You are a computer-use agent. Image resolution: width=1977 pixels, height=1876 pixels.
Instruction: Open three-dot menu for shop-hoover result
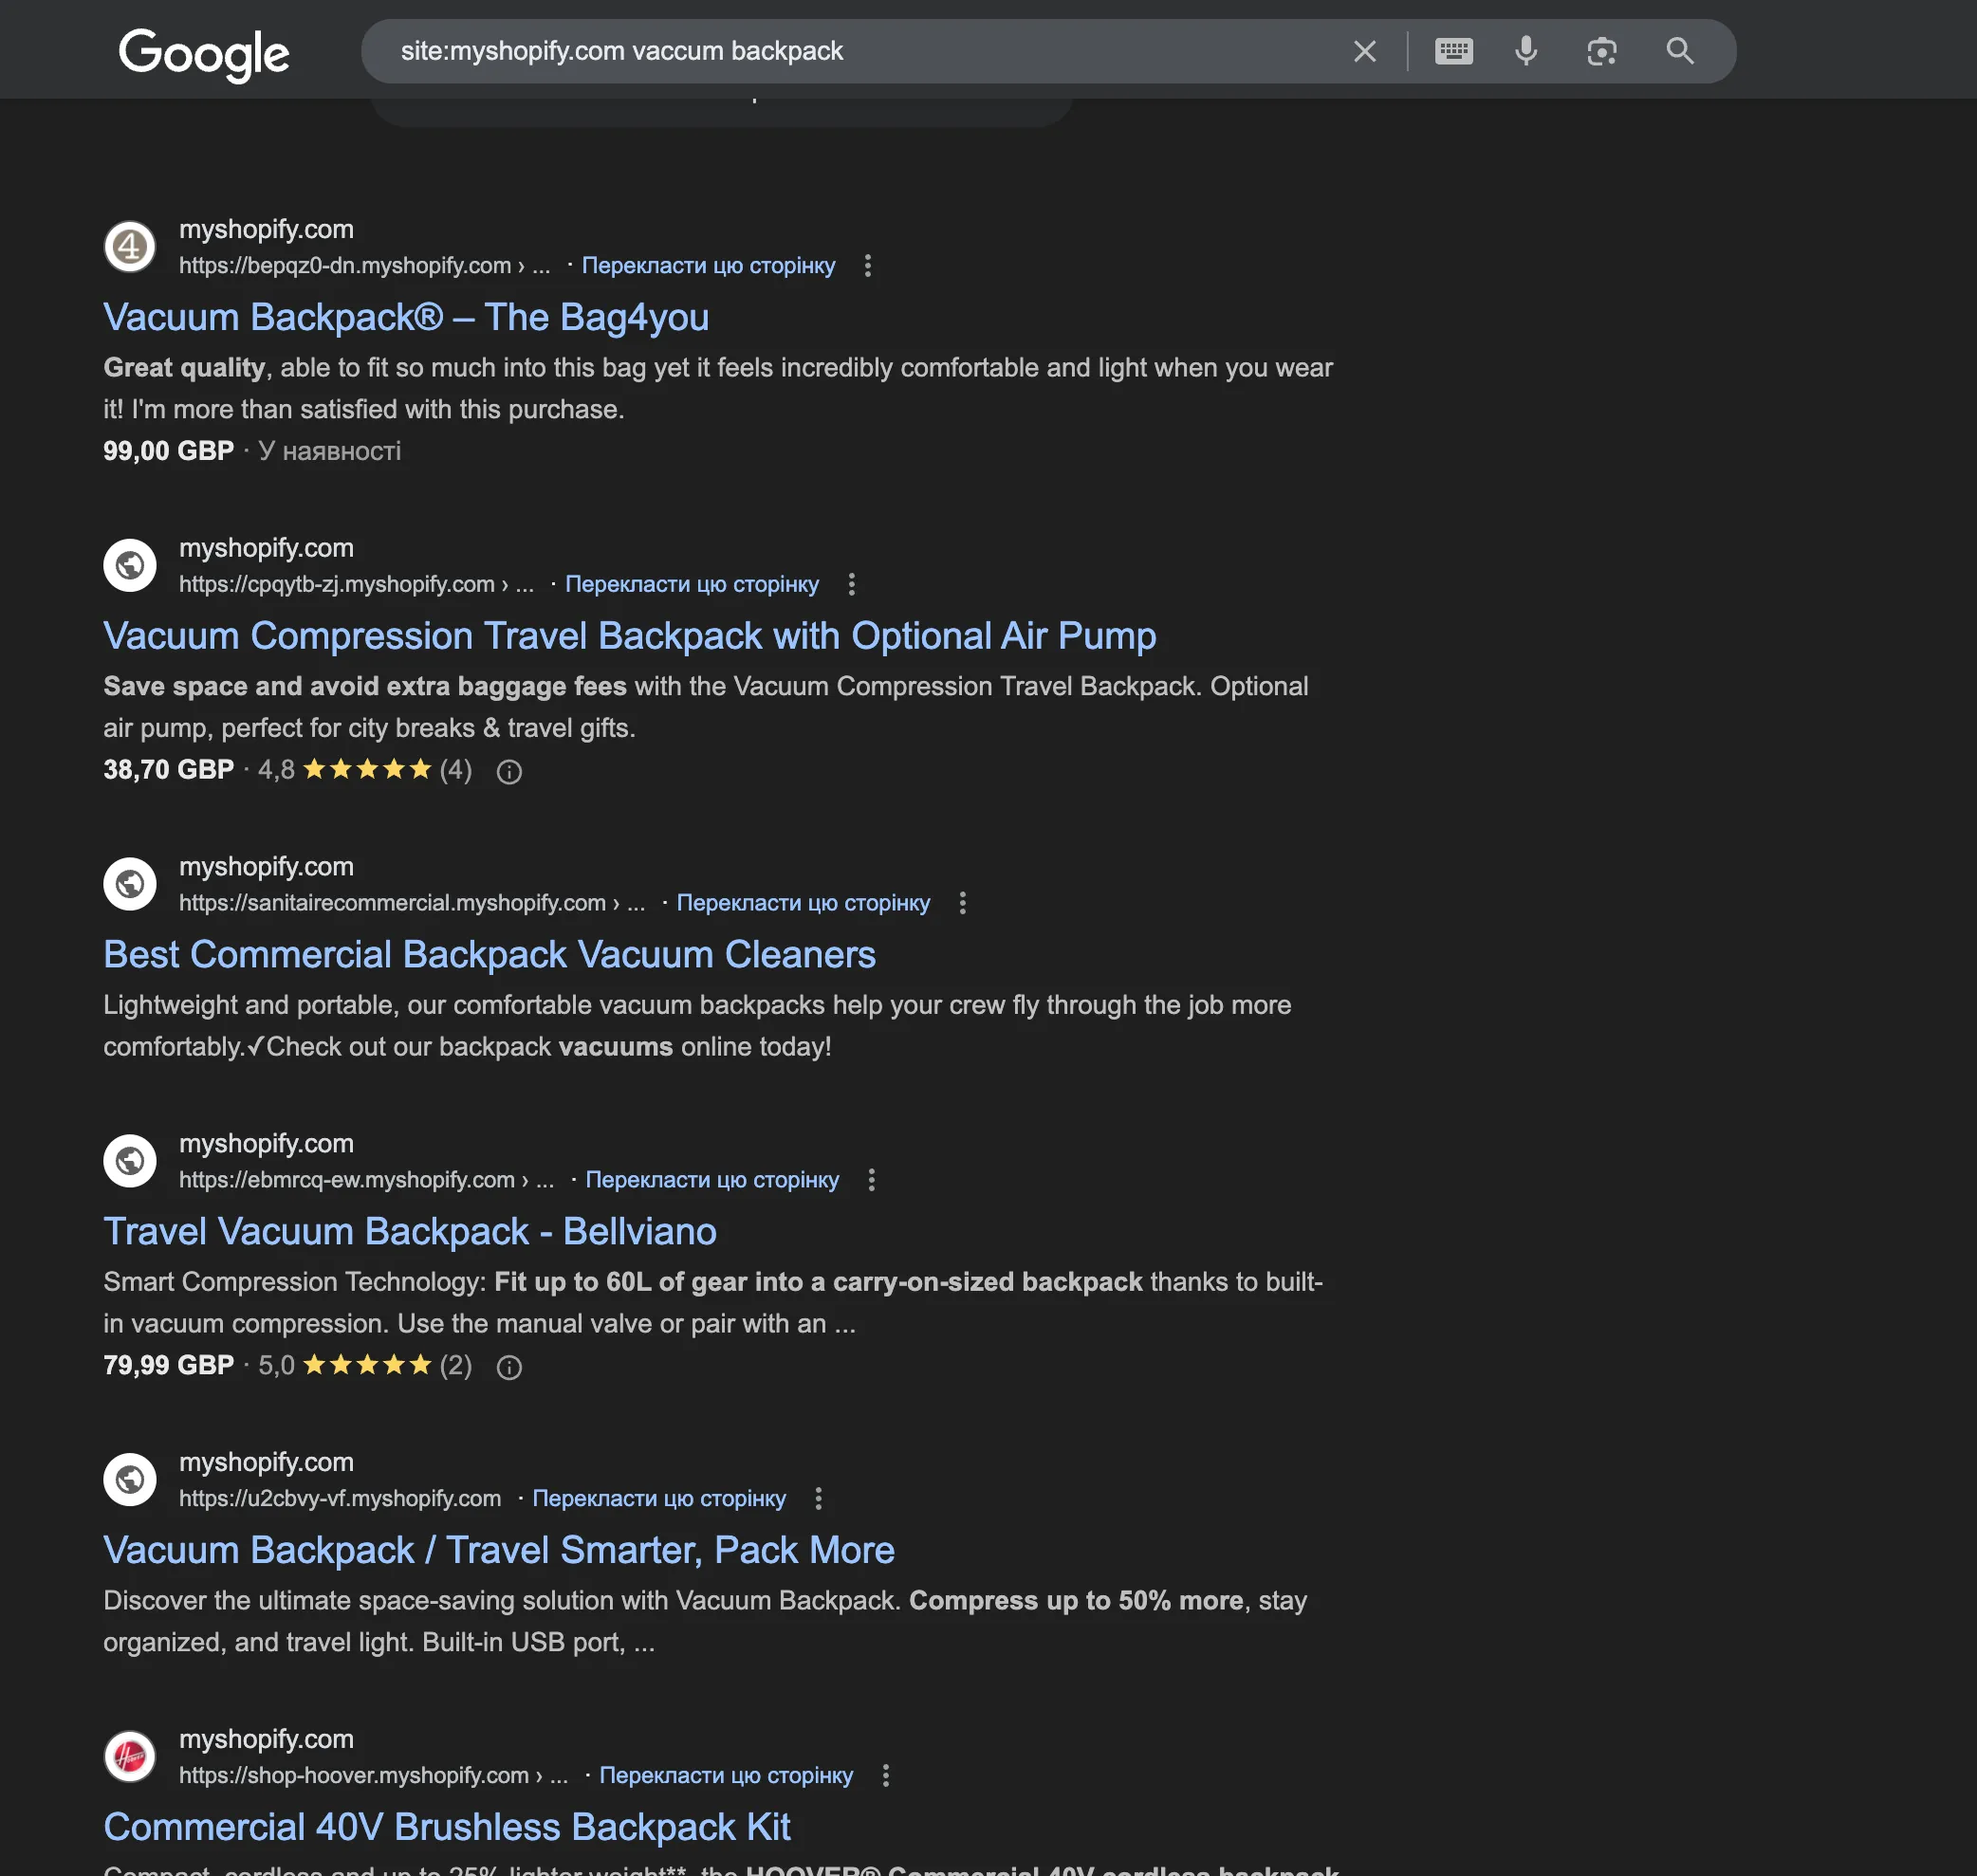pyautogui.click(x=885, y=1775)
